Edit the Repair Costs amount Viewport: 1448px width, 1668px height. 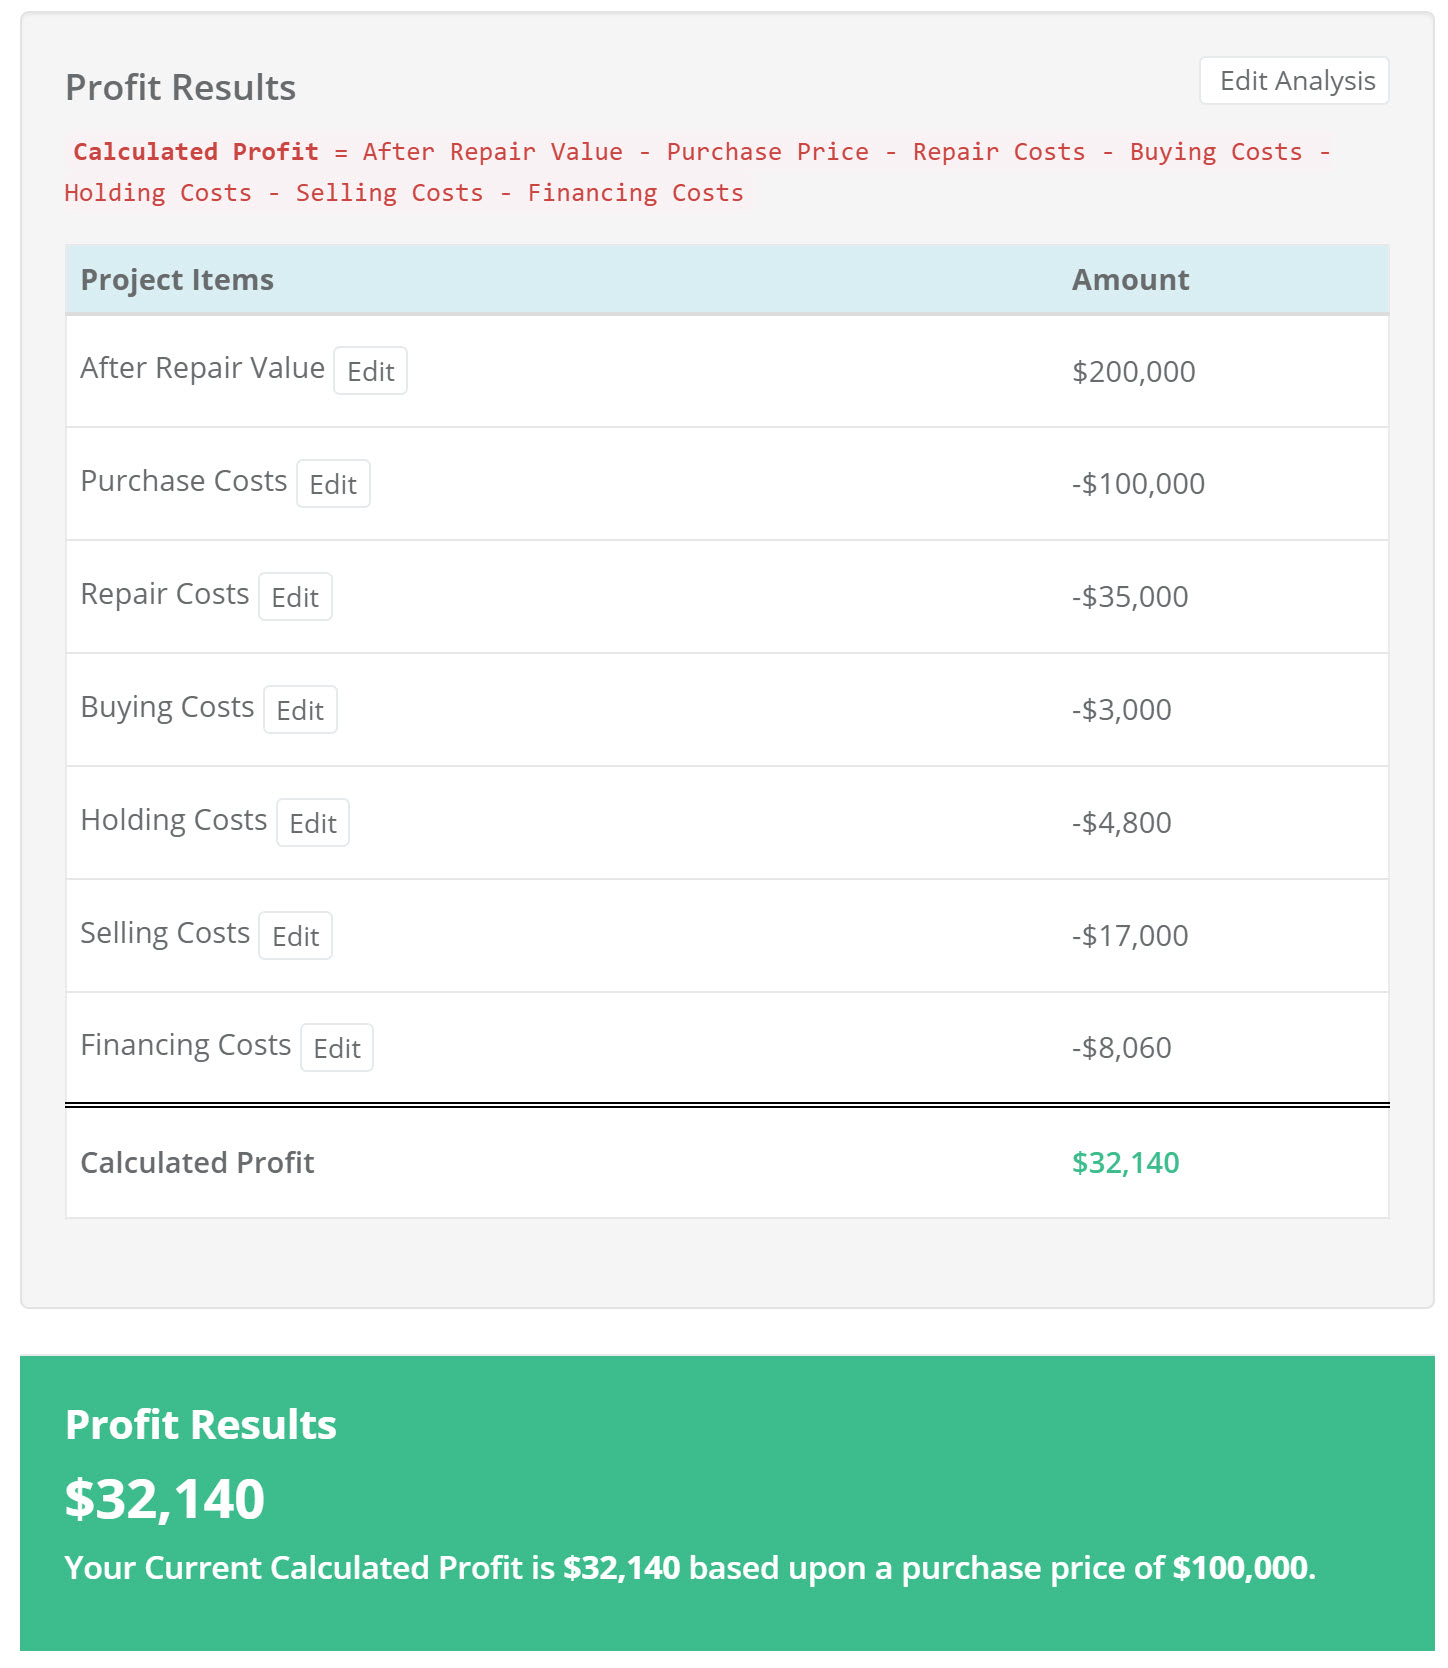295,596
